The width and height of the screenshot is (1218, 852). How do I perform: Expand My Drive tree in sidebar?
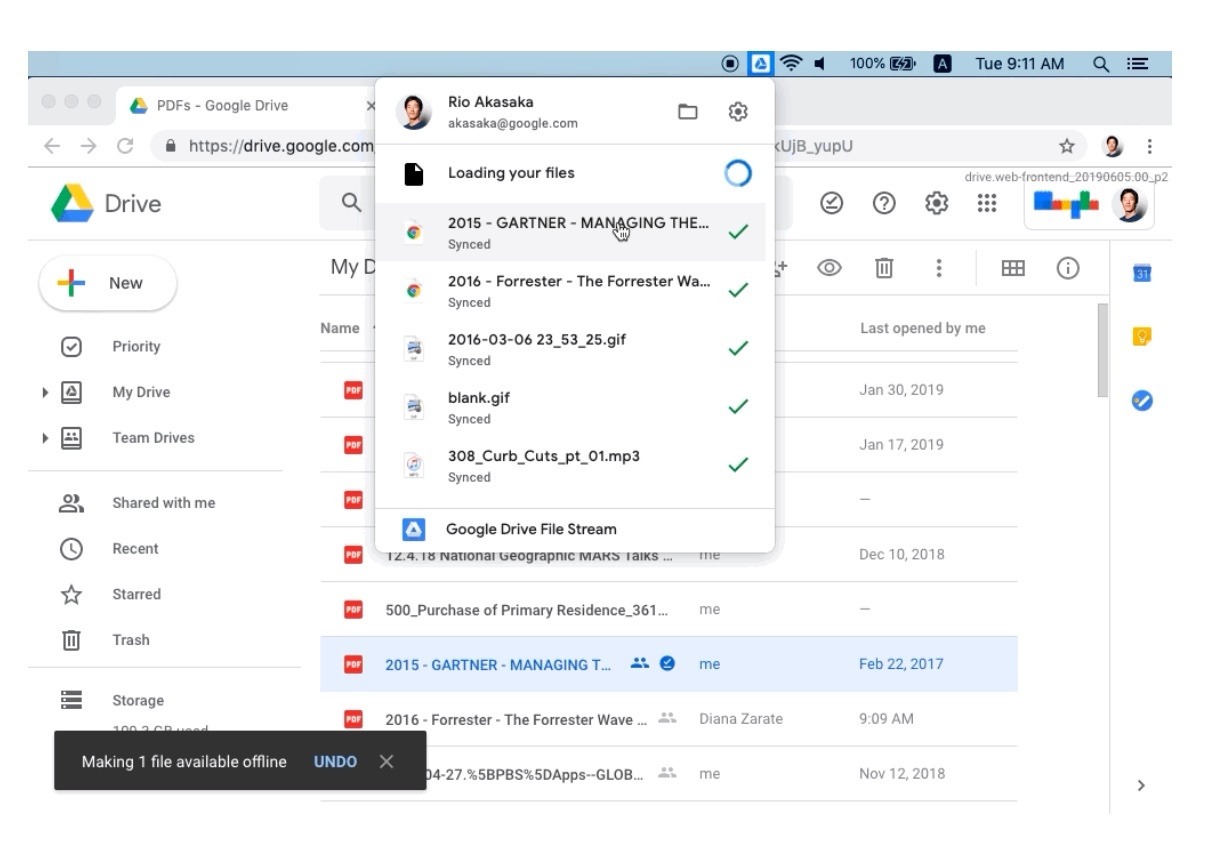click(x=45, y=393)
